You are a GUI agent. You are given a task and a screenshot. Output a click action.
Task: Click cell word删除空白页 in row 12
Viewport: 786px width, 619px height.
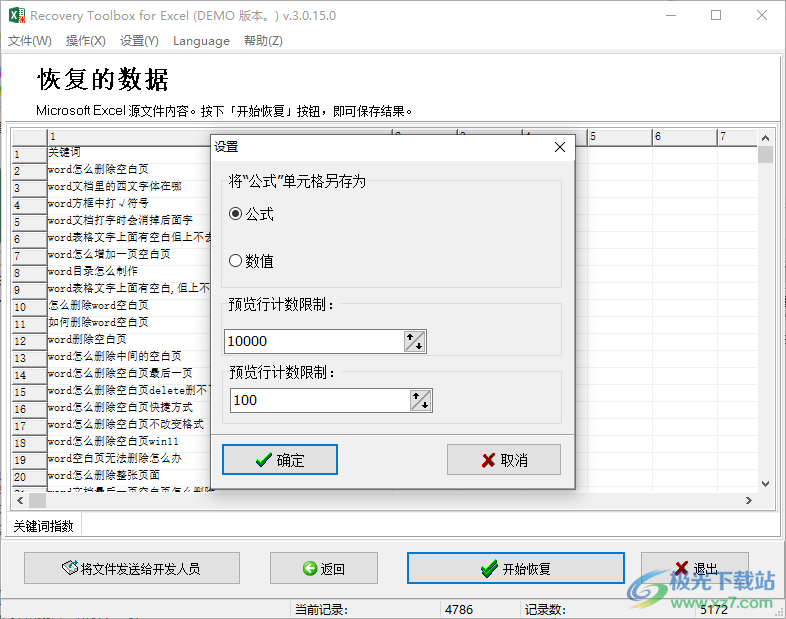87,339
